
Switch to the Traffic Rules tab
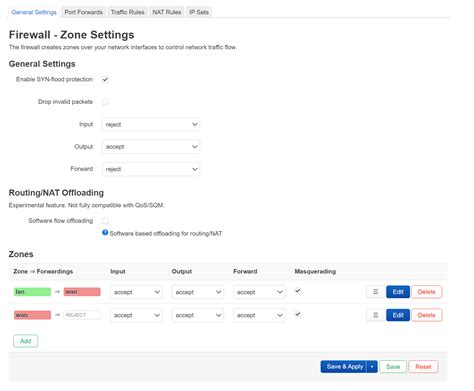[127, 12]
